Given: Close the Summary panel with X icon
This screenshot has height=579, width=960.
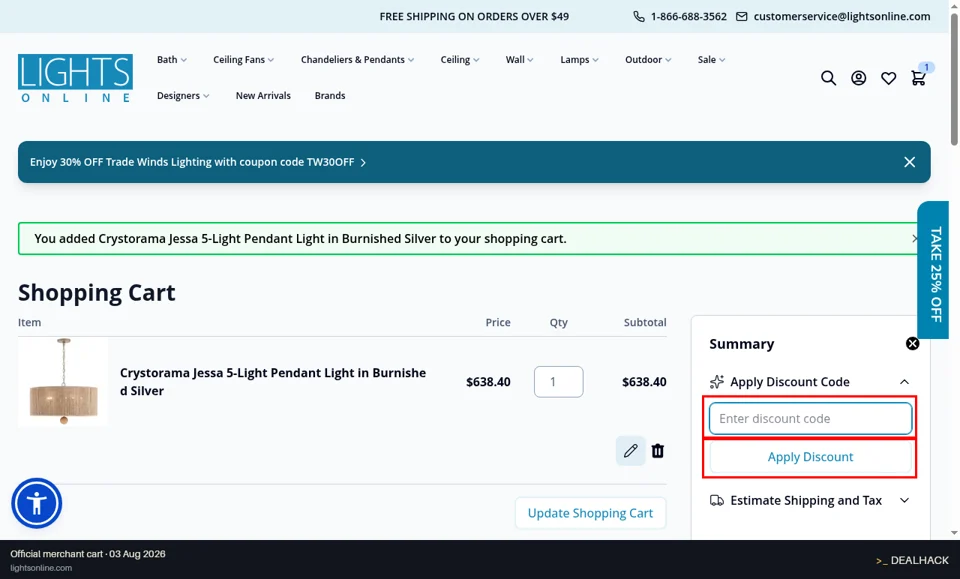Looking at the screenshot, I should click(x=912, y=344).
